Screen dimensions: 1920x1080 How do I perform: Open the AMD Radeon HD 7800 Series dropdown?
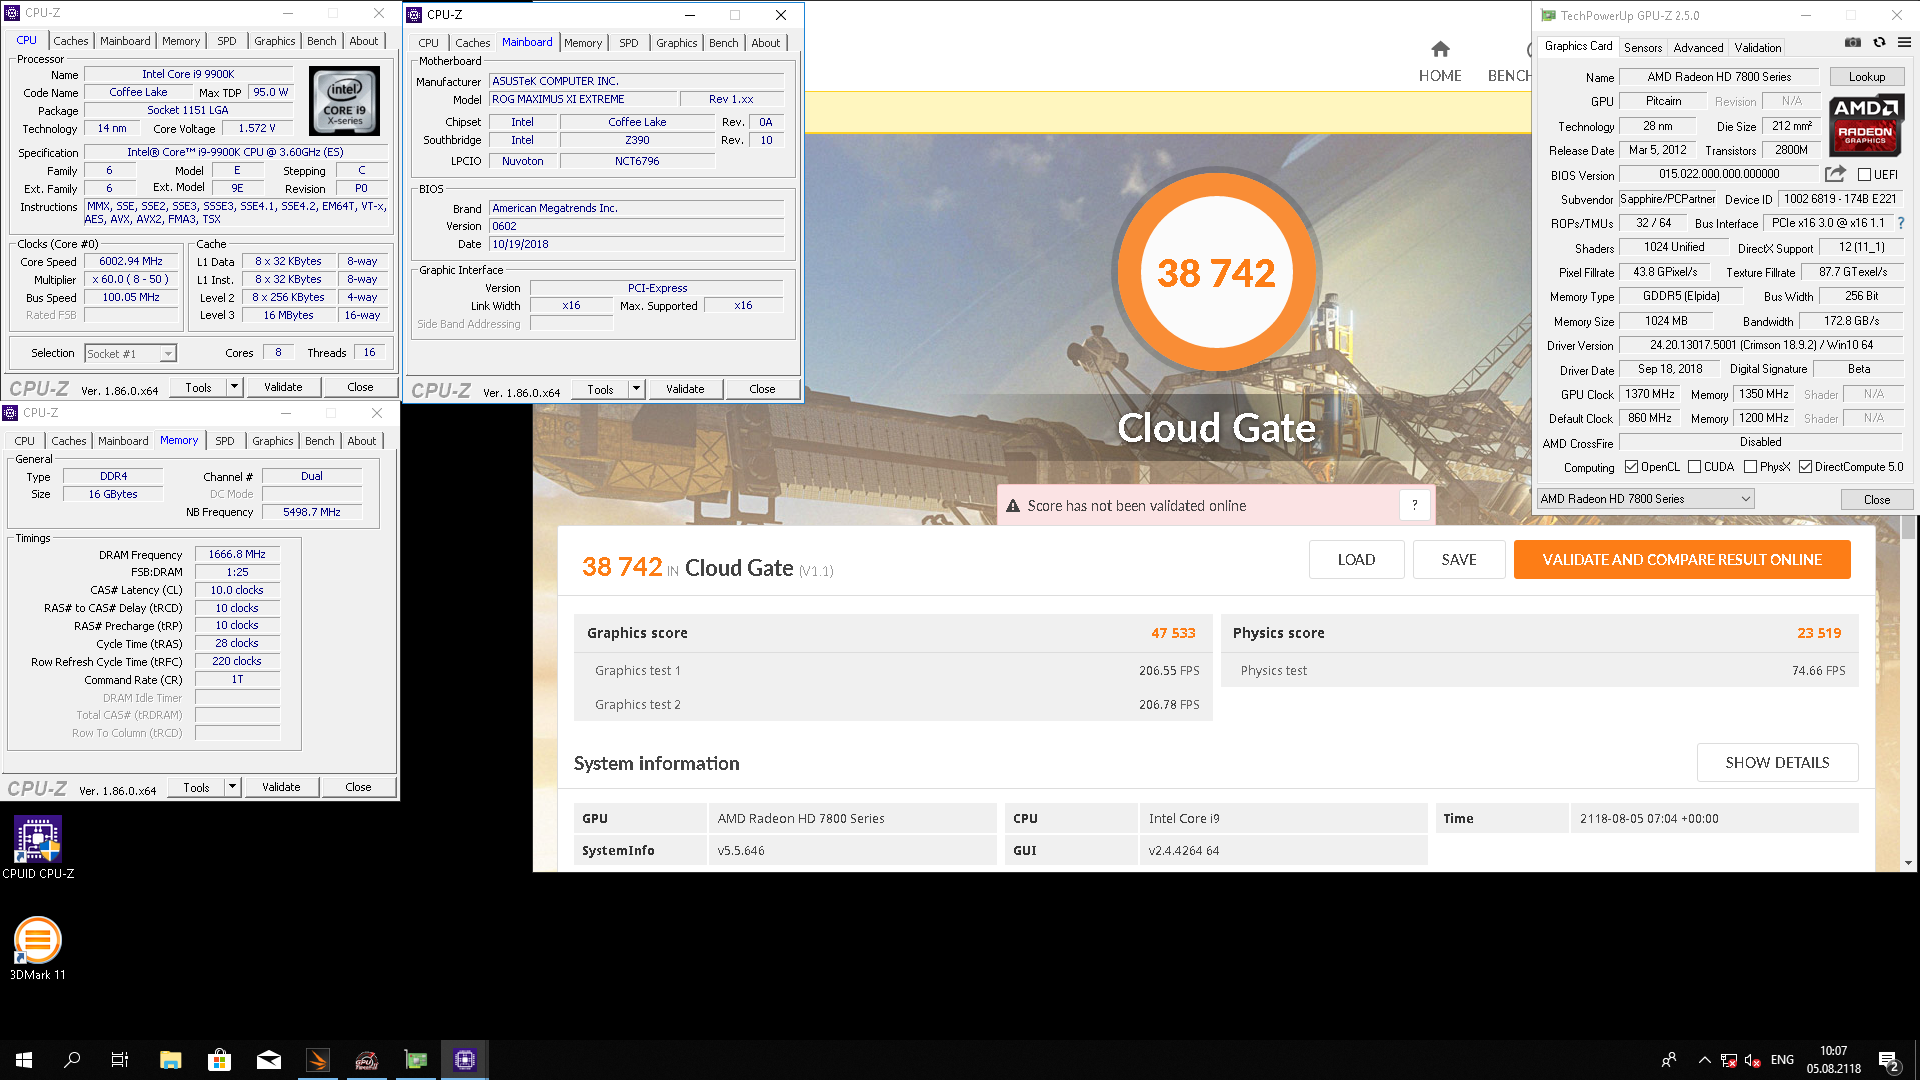(x=1646, y=499)
